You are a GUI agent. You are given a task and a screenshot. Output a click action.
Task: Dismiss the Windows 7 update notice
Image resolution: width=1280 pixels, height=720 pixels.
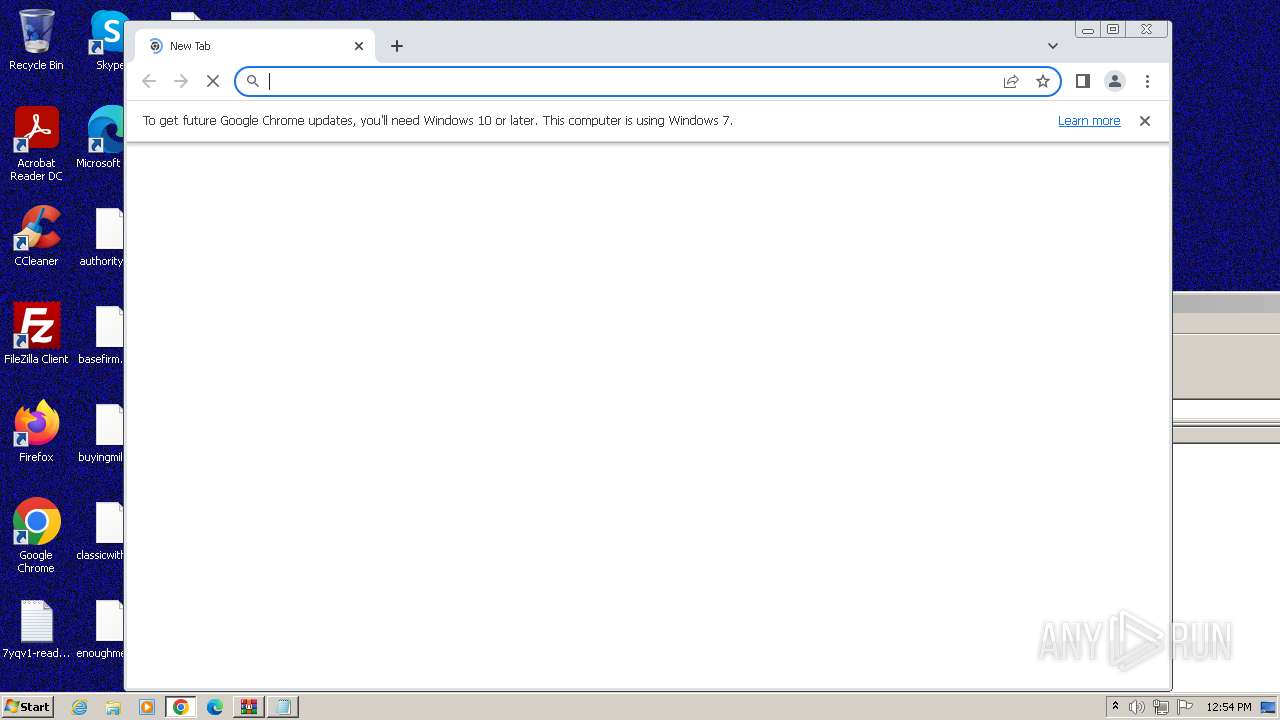click(x=1145, y=121)
